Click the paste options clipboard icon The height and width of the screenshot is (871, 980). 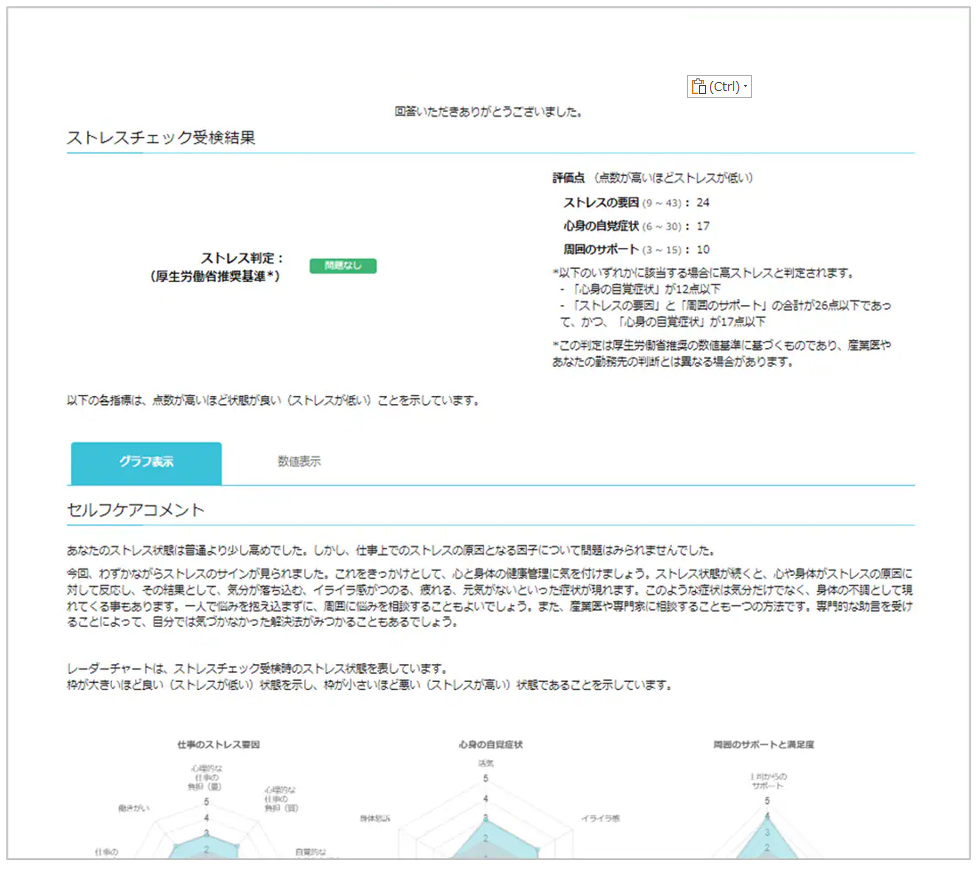click(699, 86)
